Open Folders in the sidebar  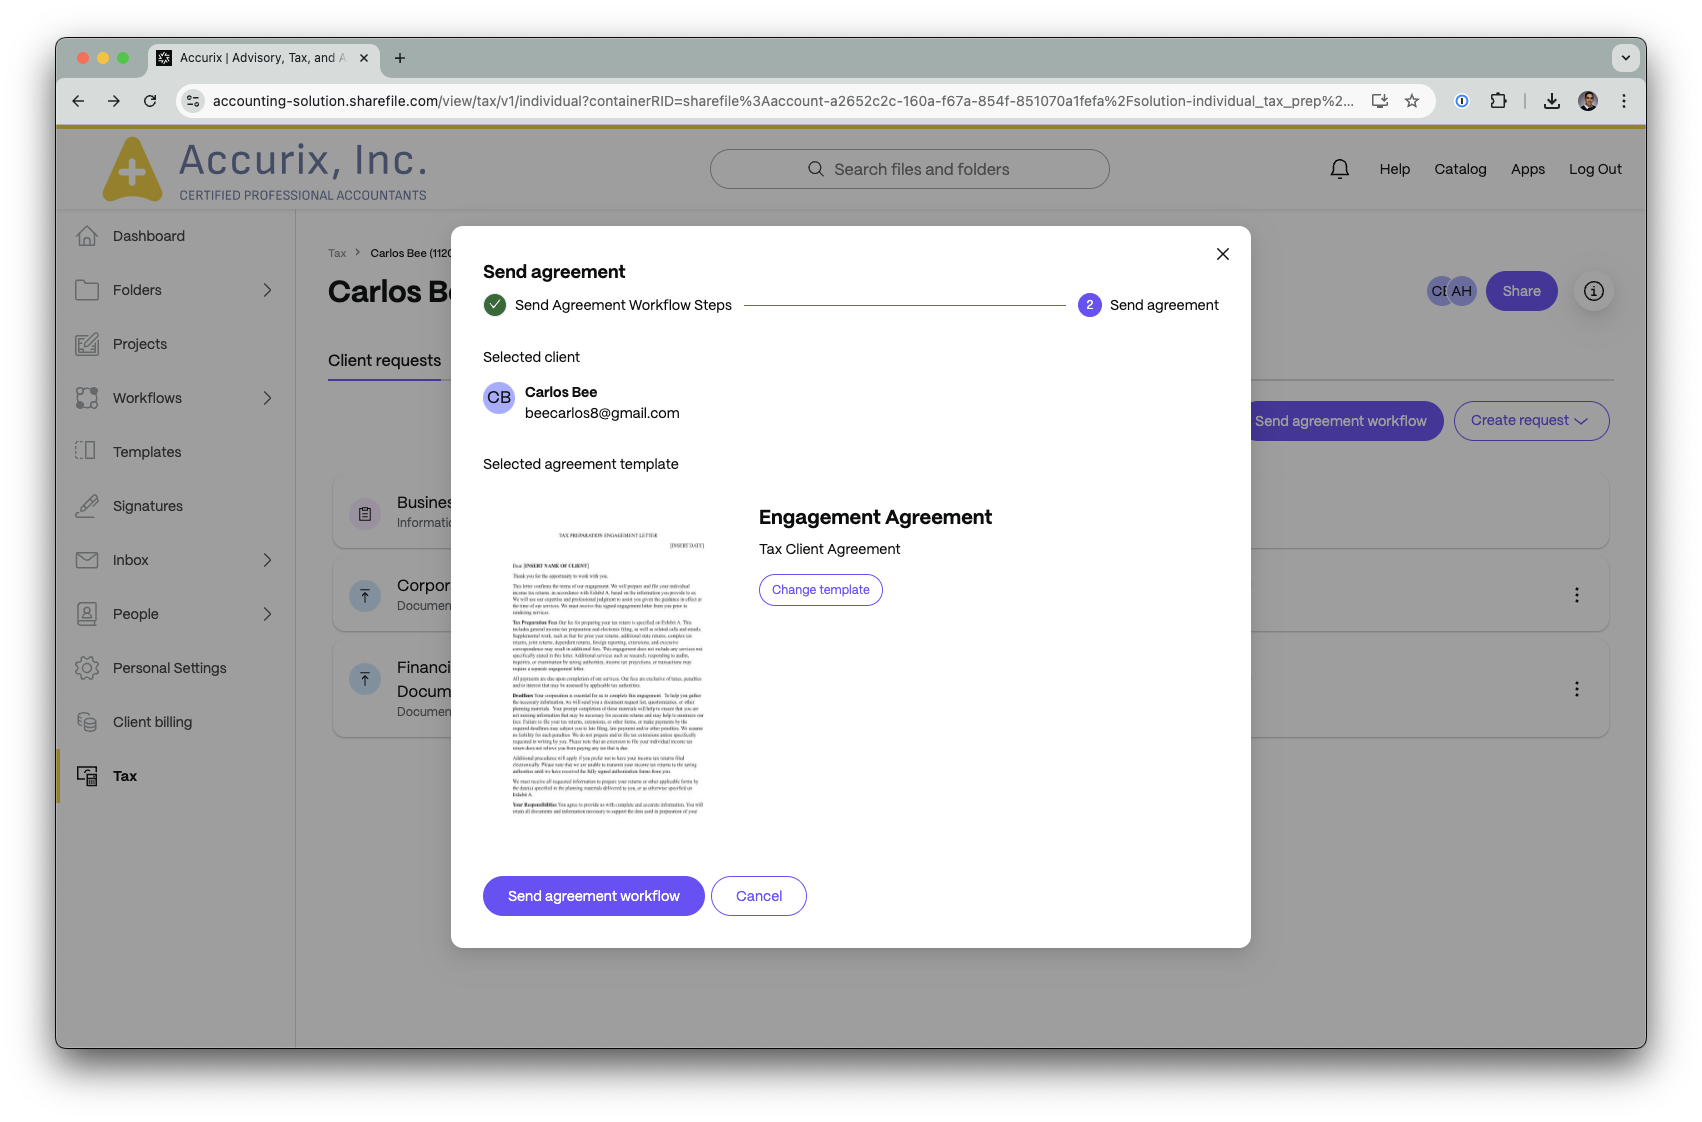137,290
